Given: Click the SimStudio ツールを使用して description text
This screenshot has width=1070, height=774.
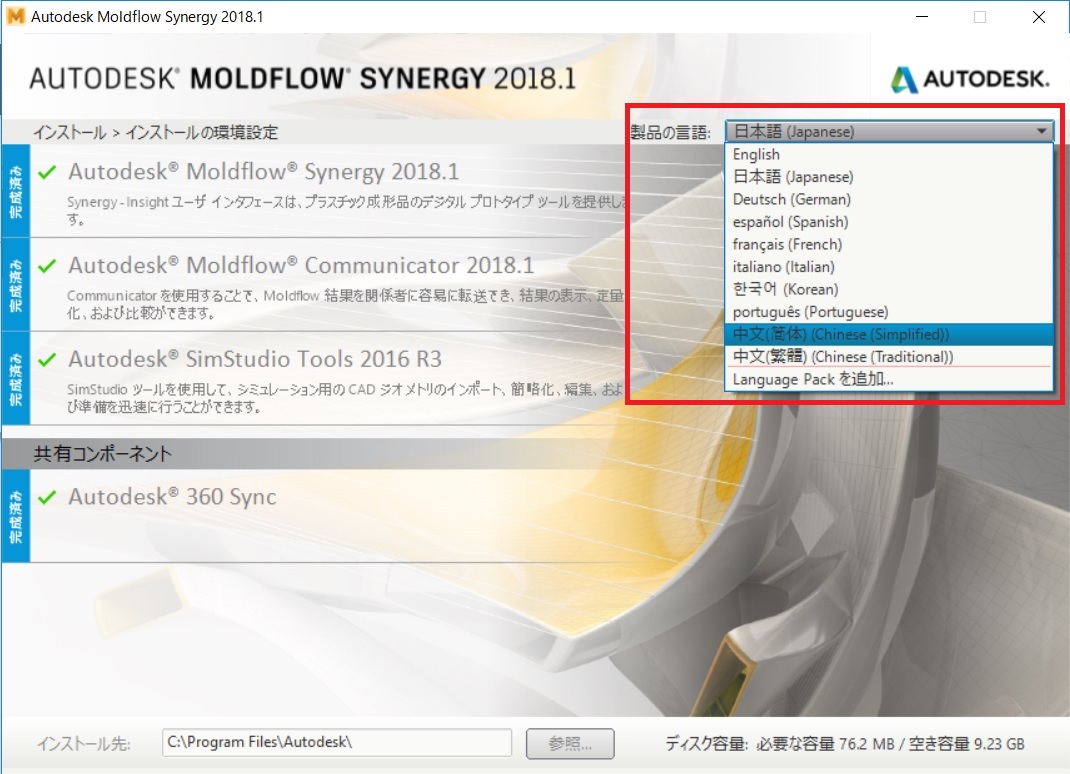Looking at the screenshot, I should (x=345, y=398).
